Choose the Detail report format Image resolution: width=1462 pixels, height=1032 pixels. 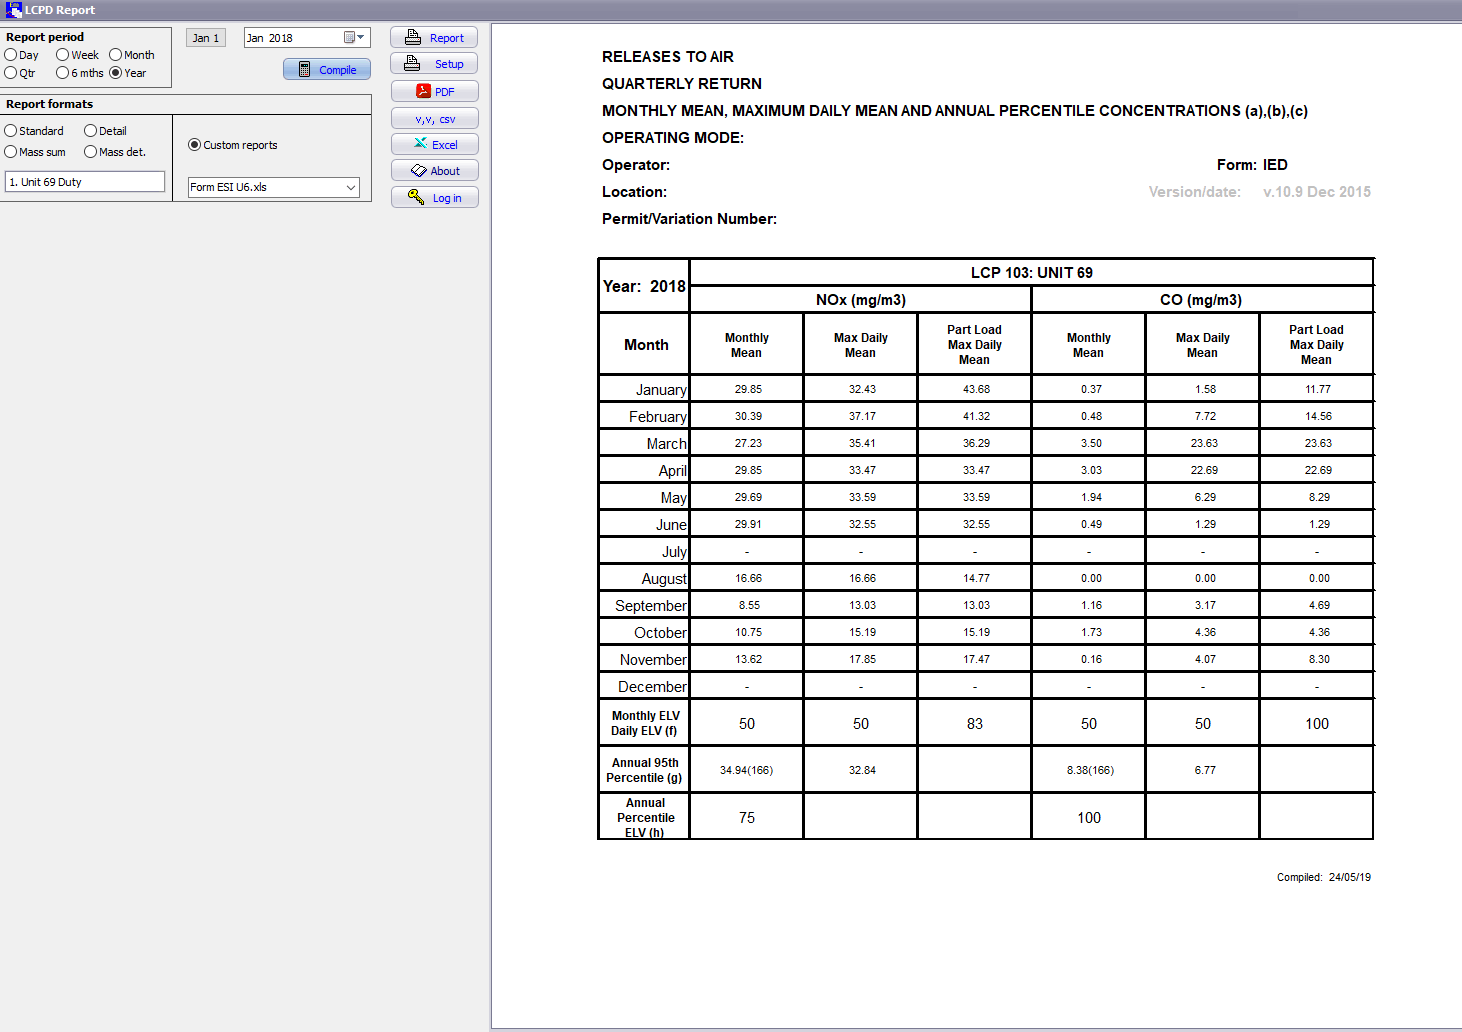click(x=91, y=131)
